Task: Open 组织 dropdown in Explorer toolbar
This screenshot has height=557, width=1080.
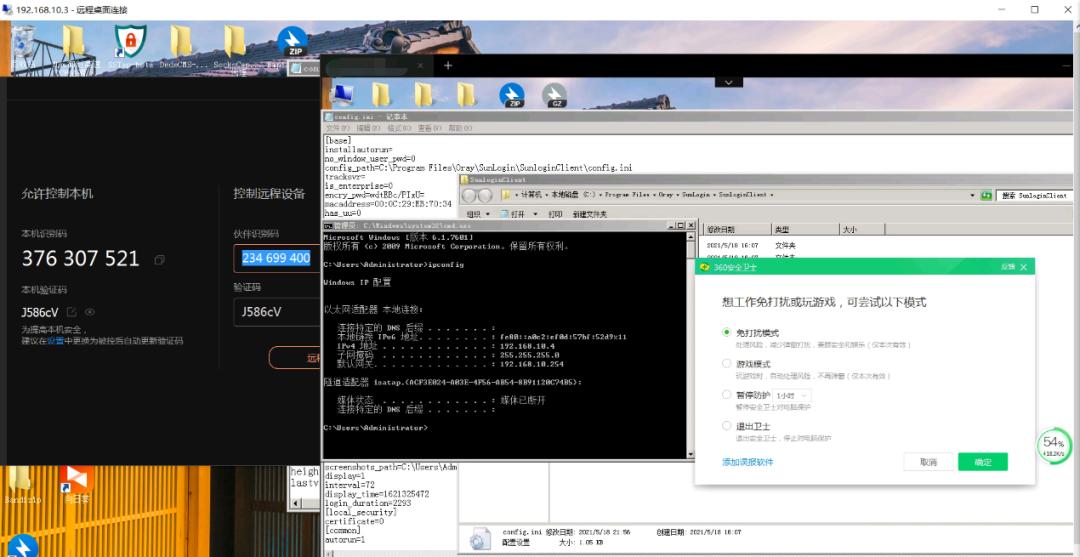Action: 478,214
